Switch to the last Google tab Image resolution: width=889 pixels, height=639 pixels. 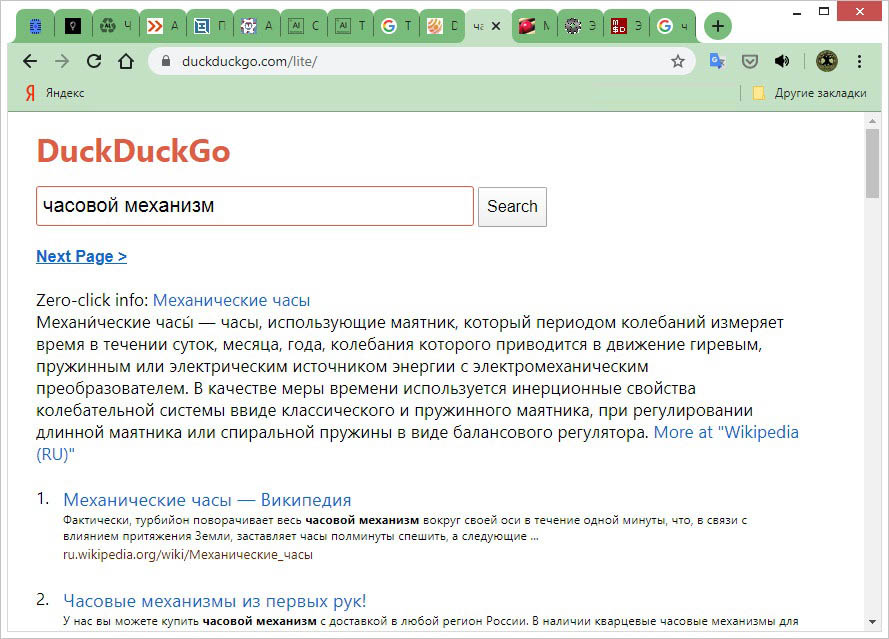click(x=672, y=26)
